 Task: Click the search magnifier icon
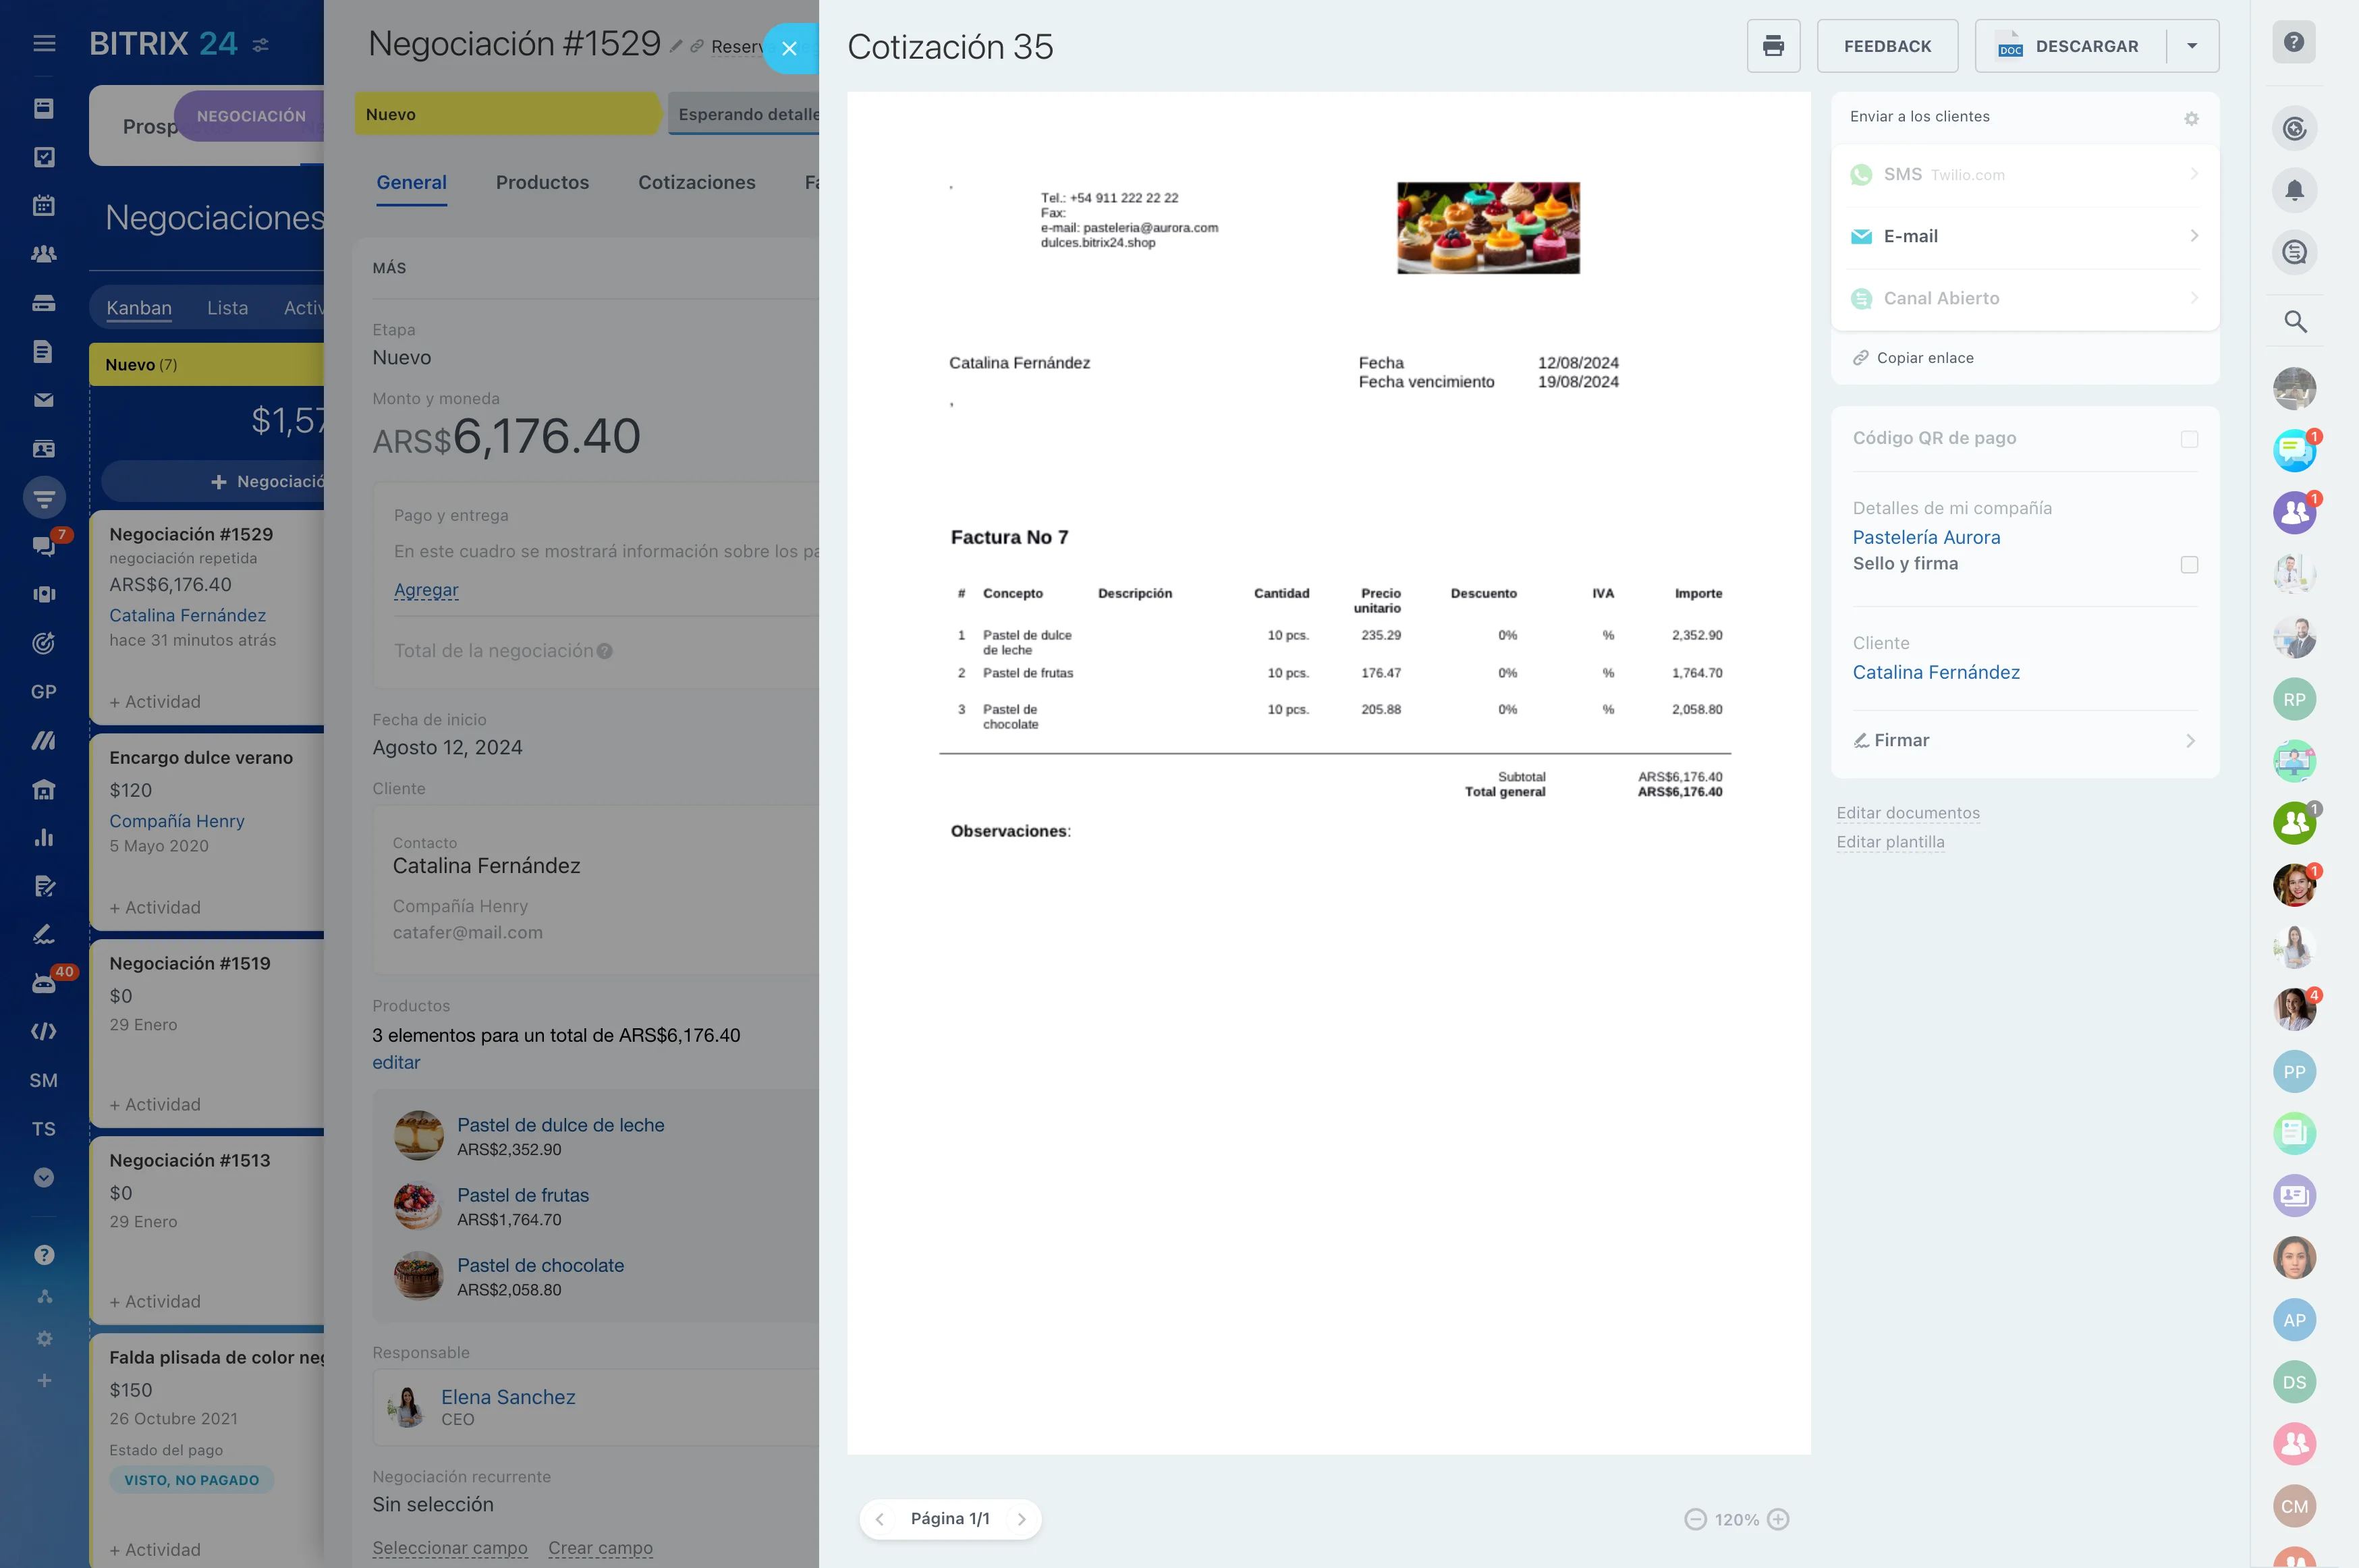pos(2294,322)
